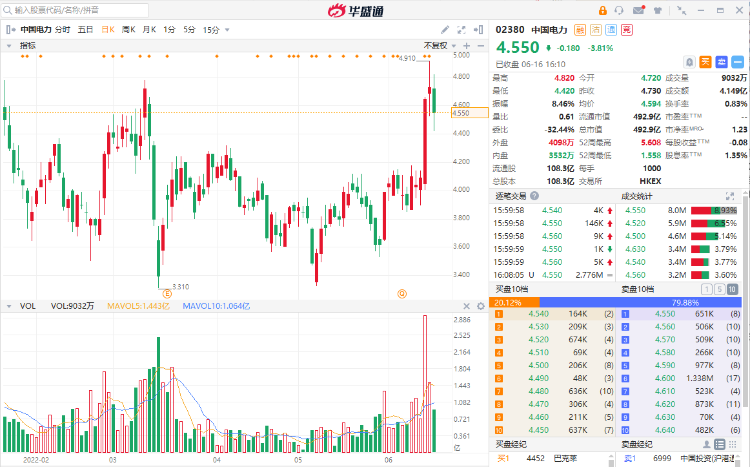750x467 pixels.
Task: Click the E event marker on chart
Action: 167,293
